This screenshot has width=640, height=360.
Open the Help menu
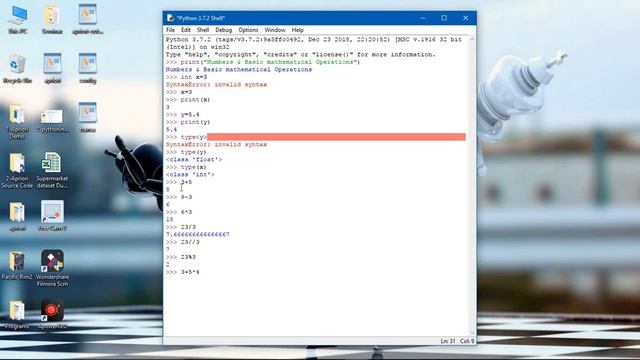(x=297, y=30)
